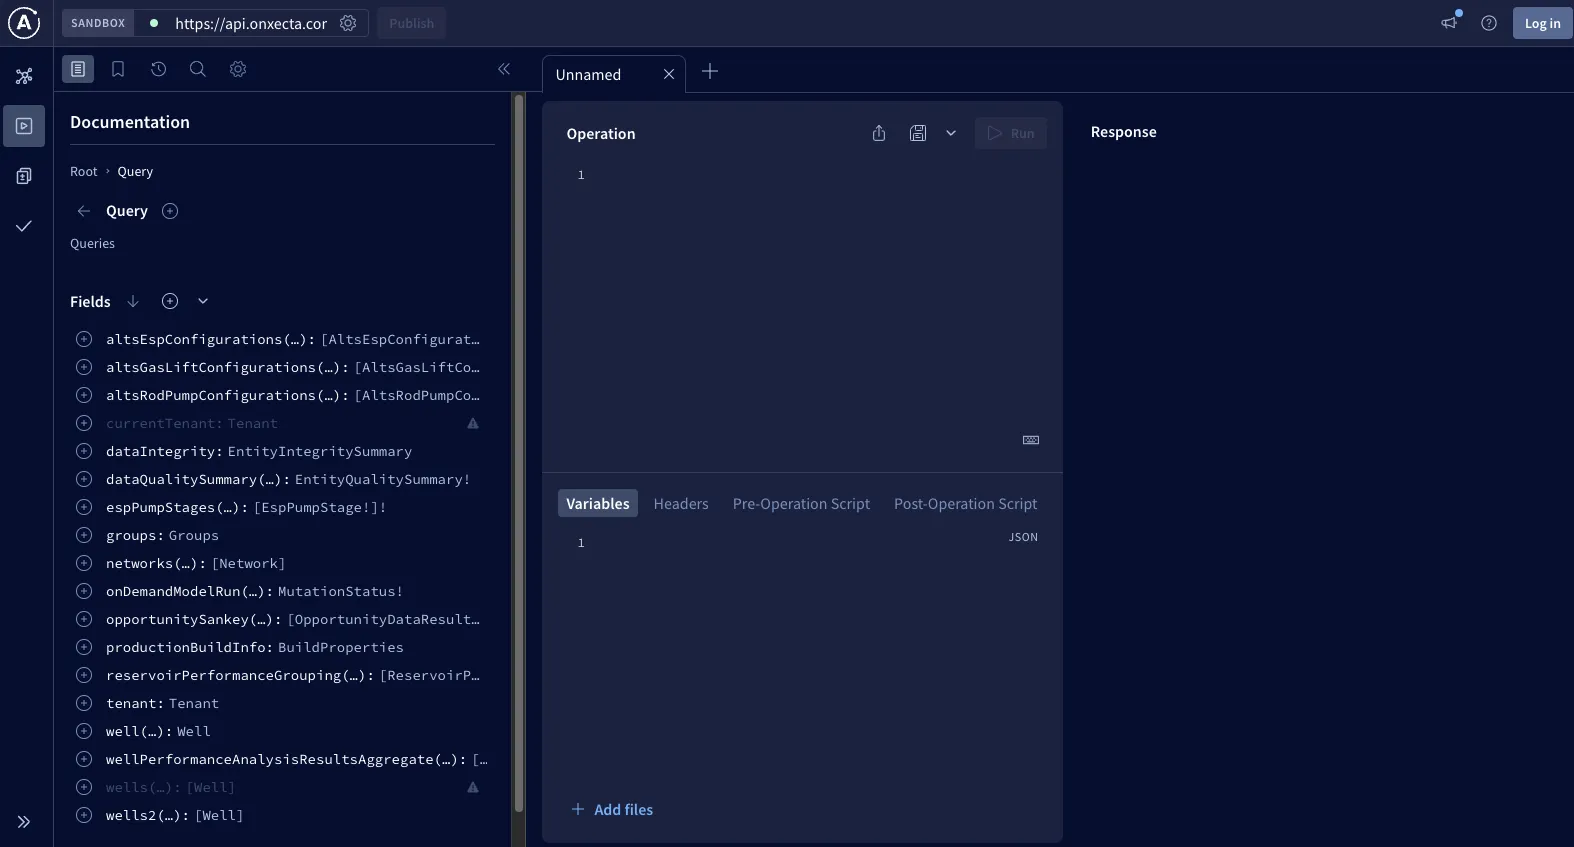Click the Root breadcrumb link
This screenshot has height=847, width=1574.
(84, 172)
